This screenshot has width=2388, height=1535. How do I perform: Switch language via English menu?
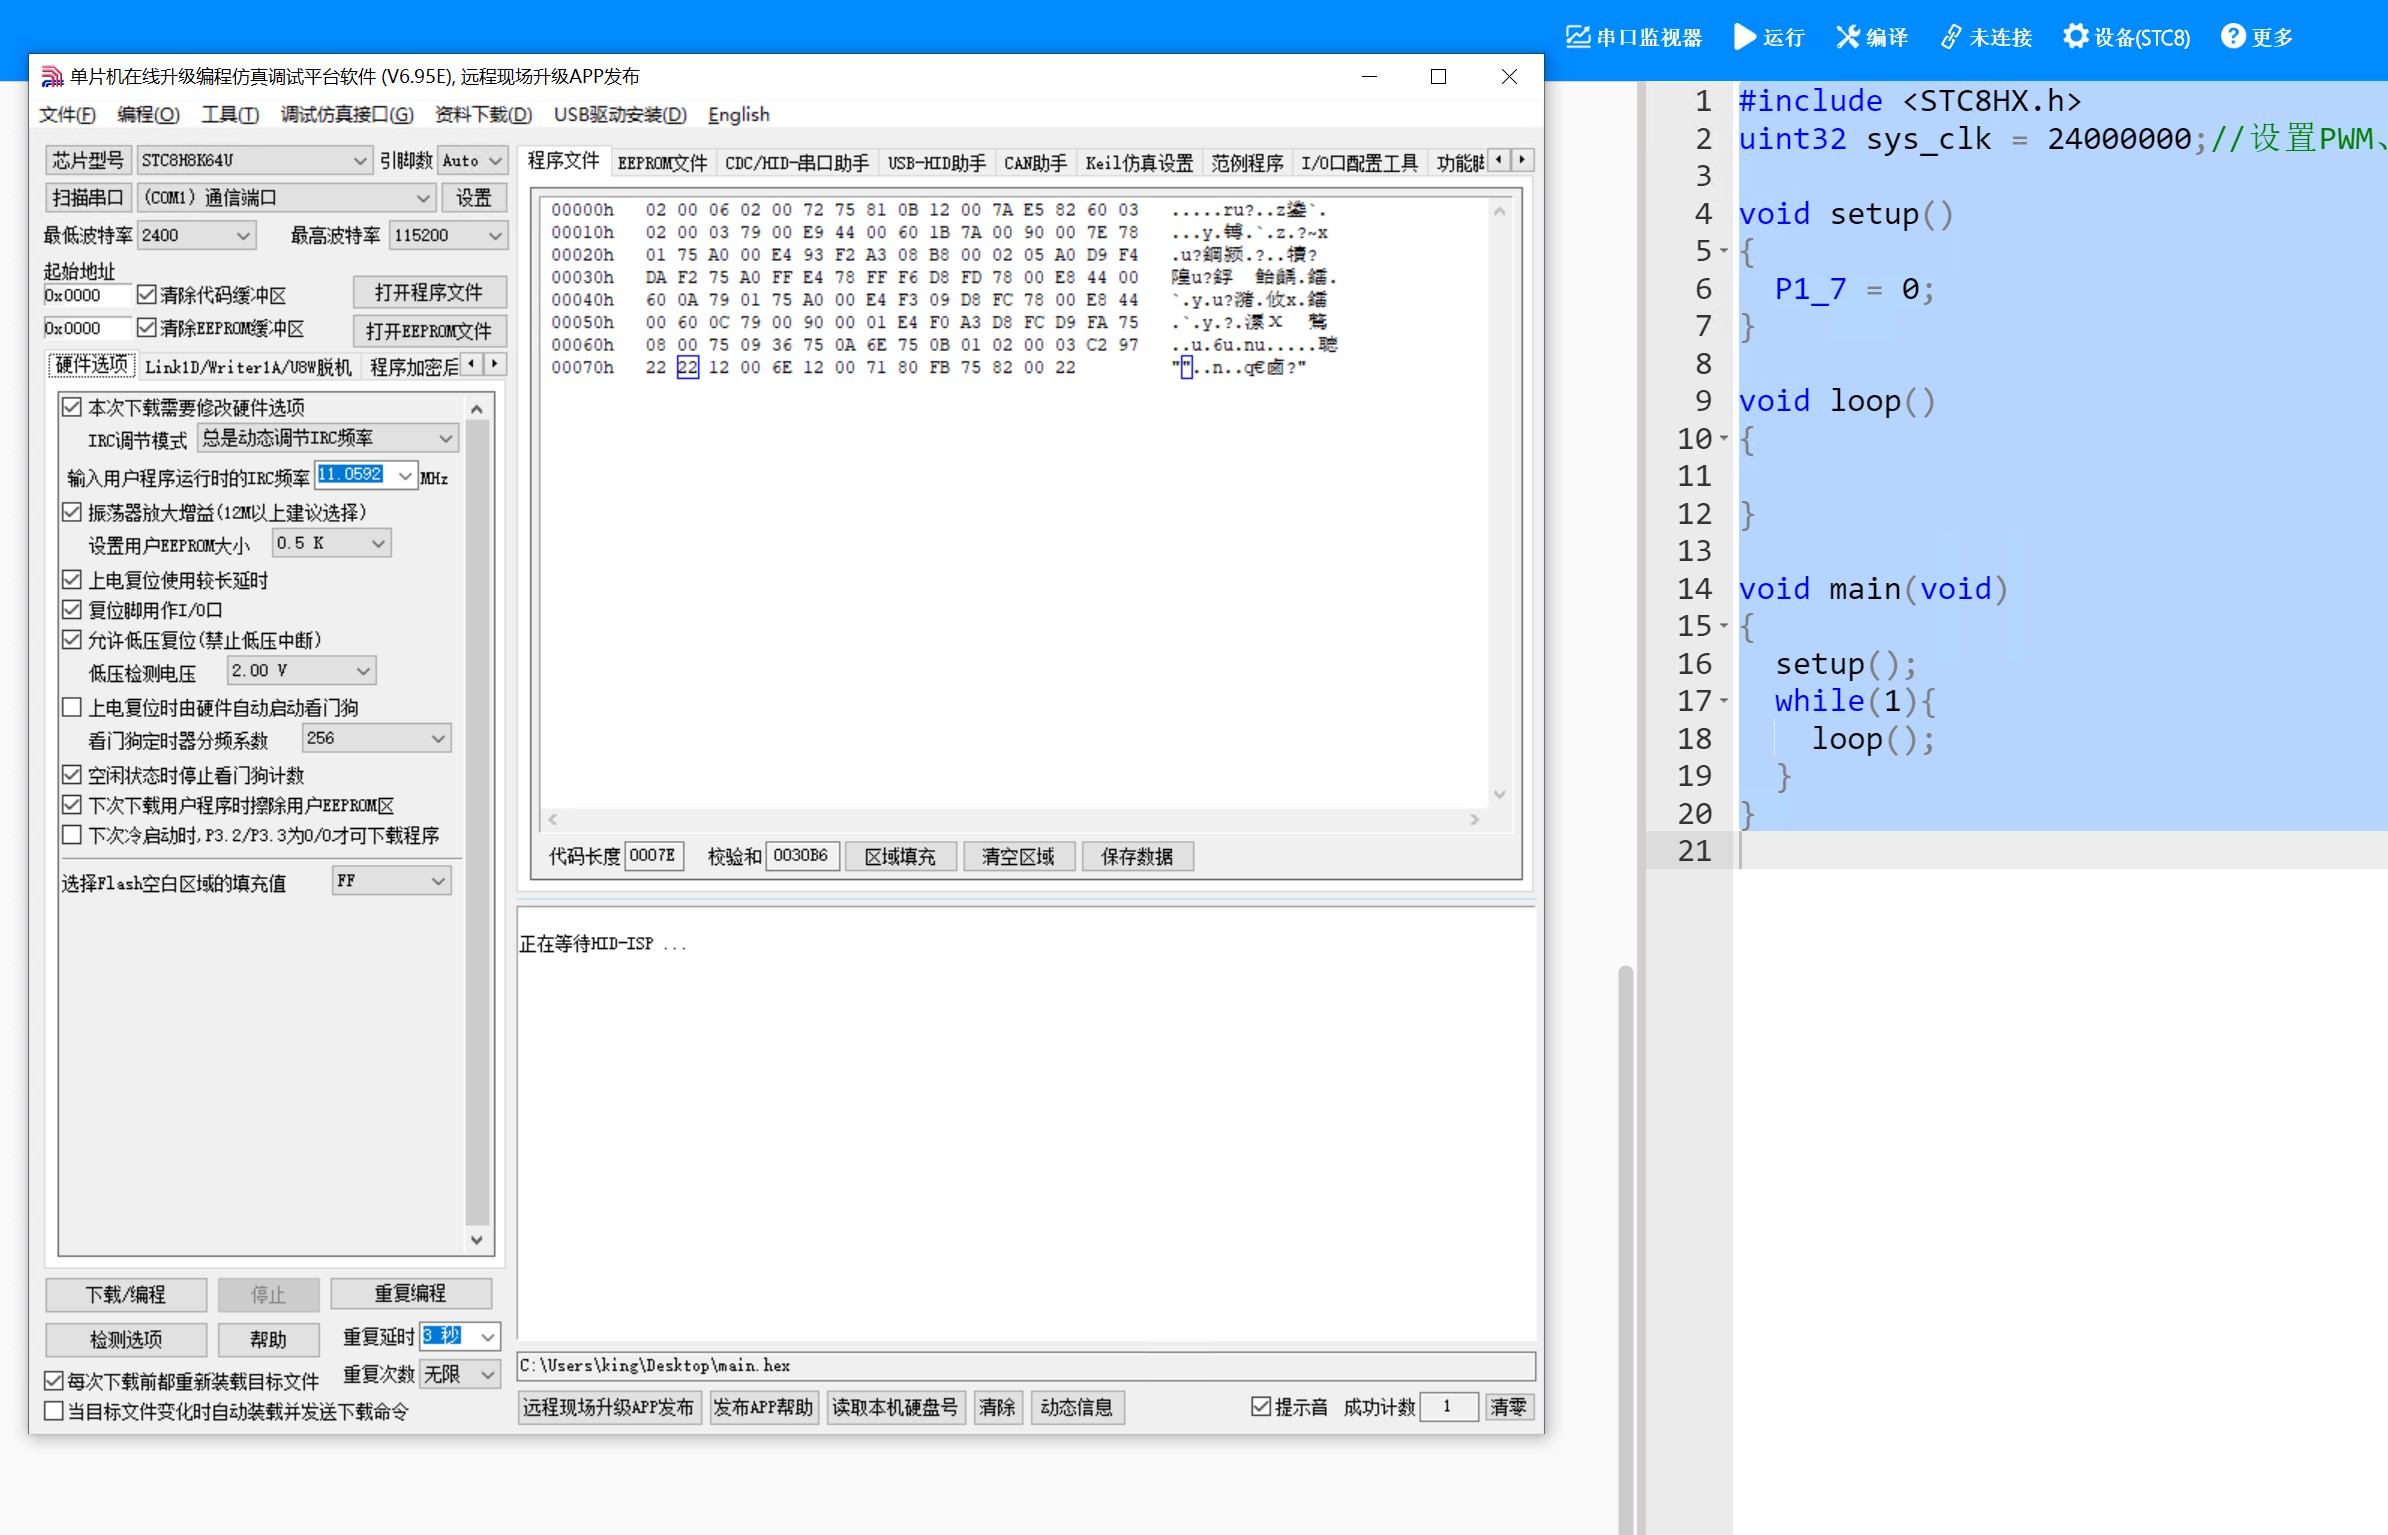(739, 115)
